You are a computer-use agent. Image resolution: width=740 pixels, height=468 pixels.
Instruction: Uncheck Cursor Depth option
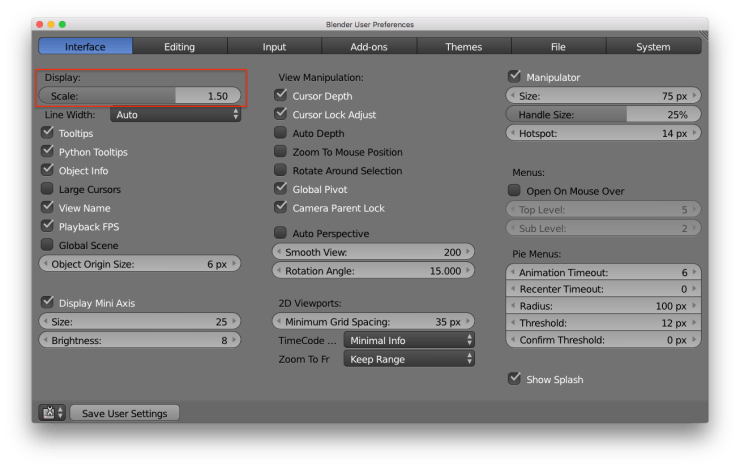(x=281, y=95)
